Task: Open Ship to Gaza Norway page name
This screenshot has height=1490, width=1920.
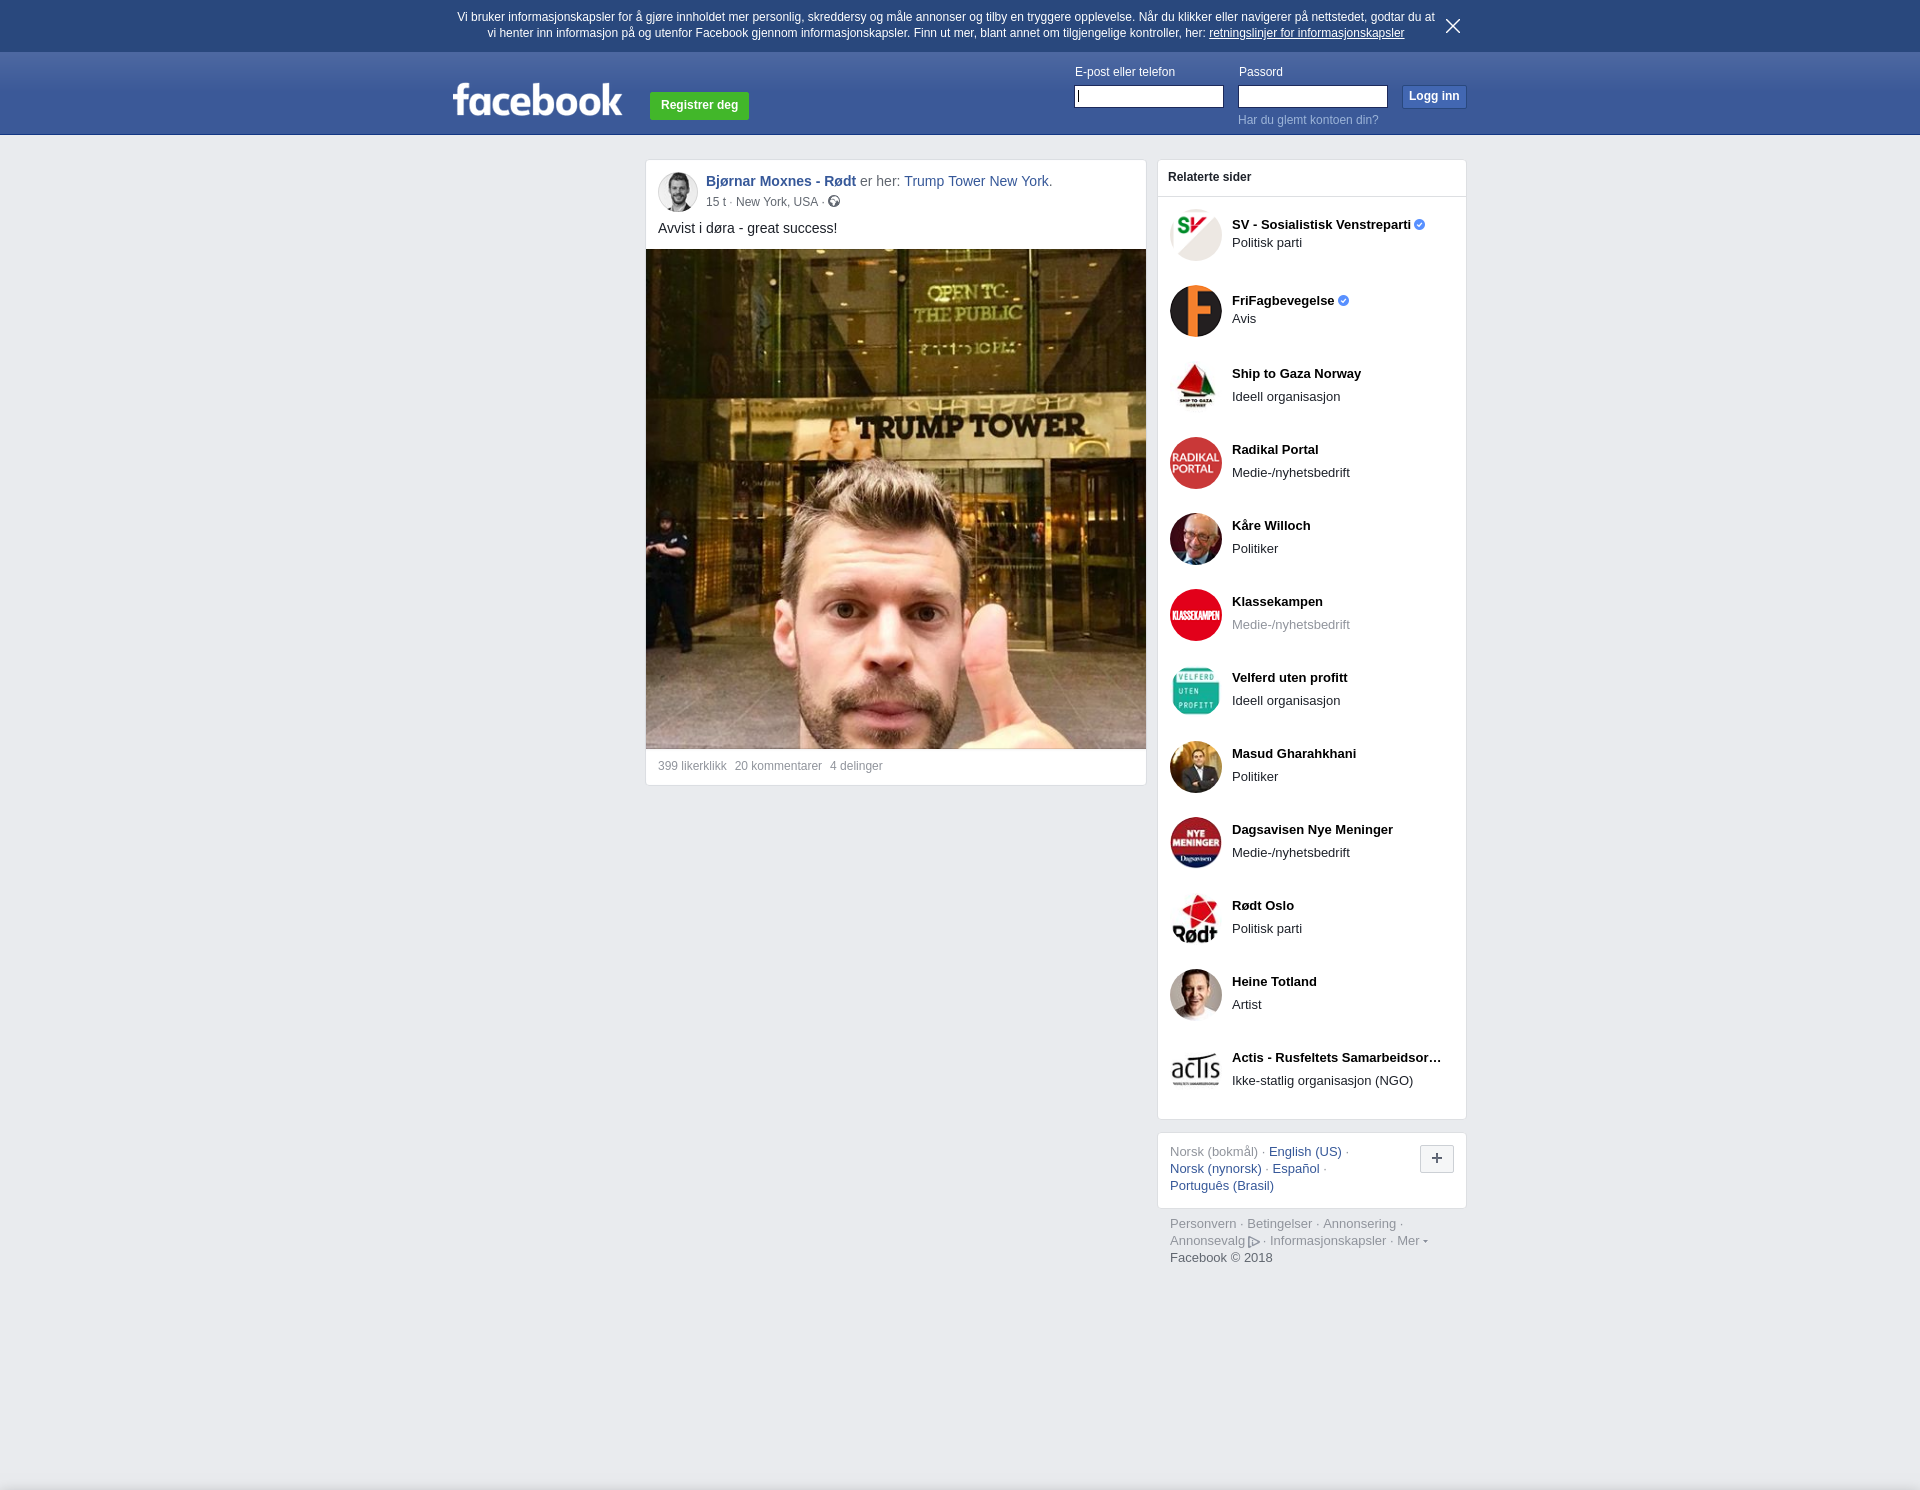Action: pyautogui.click(x=1296, y=374)
